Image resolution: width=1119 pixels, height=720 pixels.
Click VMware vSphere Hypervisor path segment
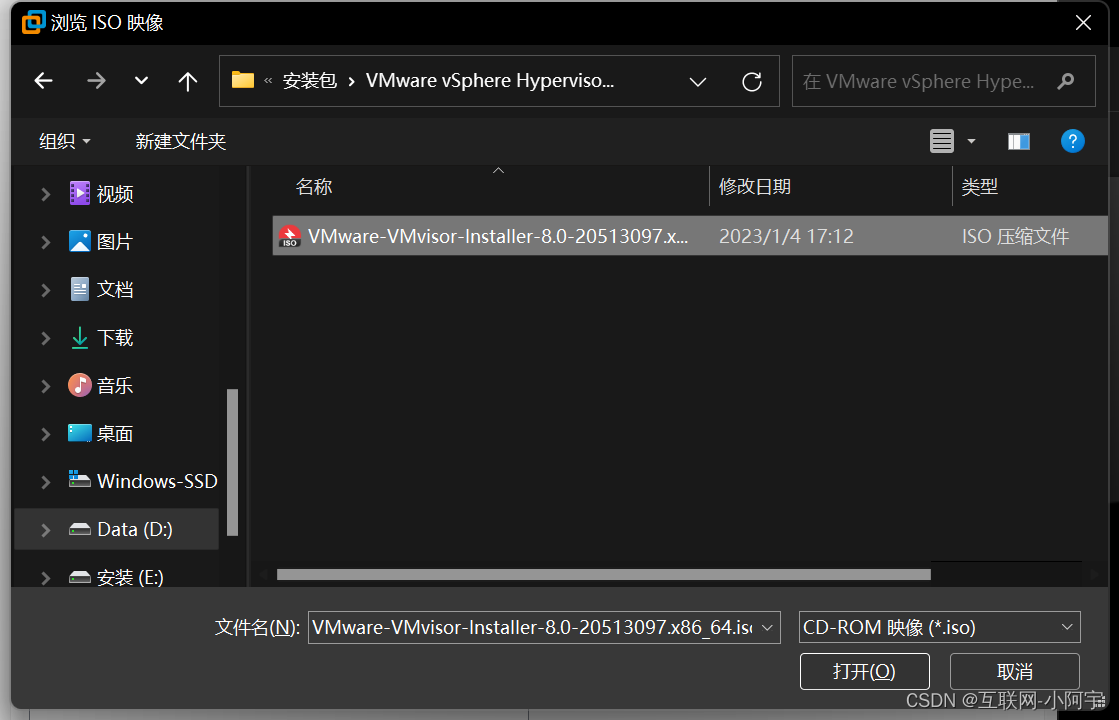[x=490, y=81]
